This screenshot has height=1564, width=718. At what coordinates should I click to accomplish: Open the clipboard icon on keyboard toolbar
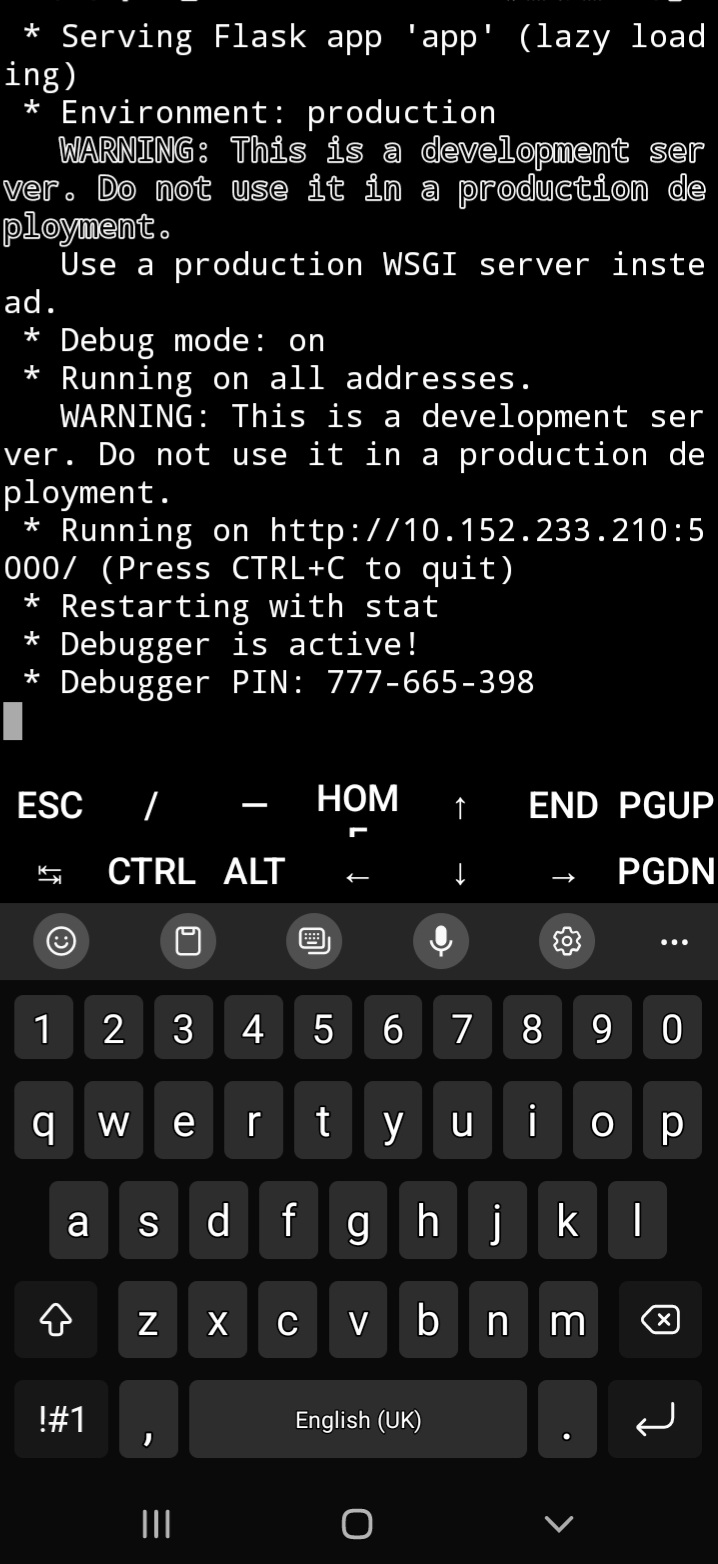point(188,941)
